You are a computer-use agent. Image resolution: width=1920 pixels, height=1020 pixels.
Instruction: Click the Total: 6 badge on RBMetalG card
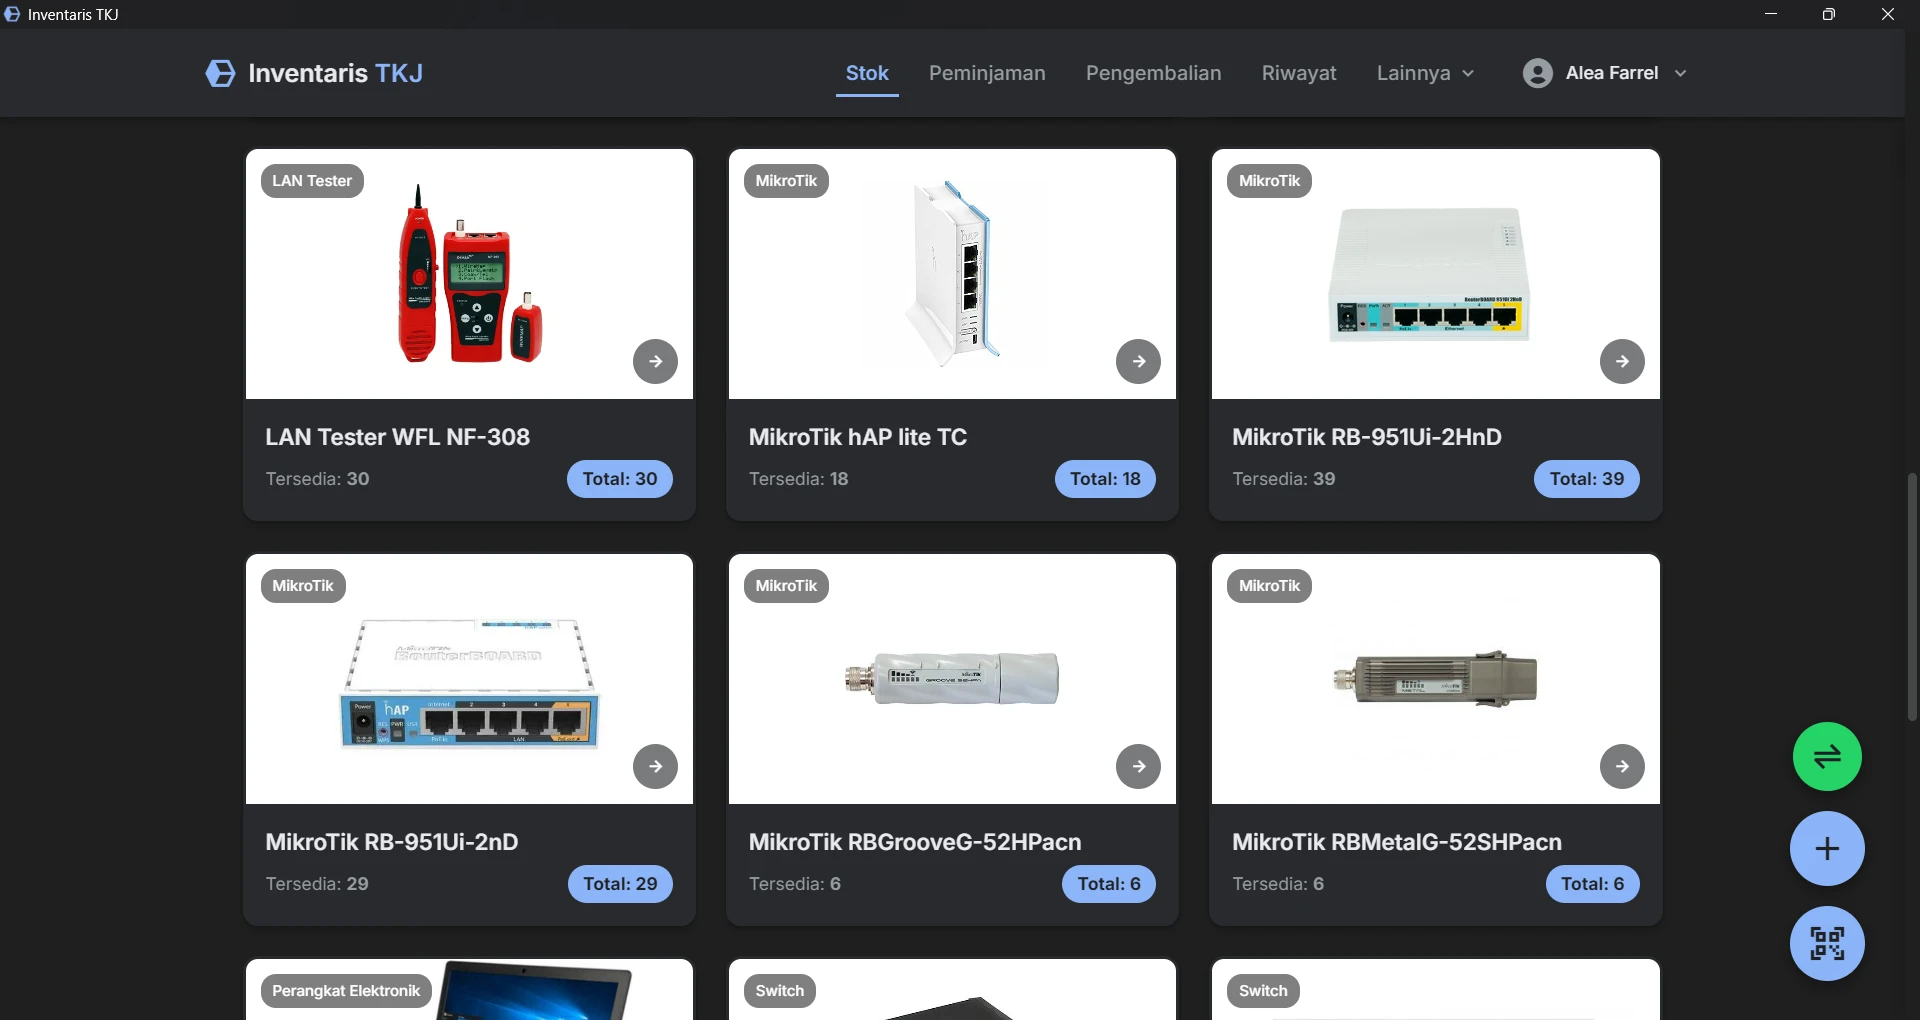[x=1593, y=884]
